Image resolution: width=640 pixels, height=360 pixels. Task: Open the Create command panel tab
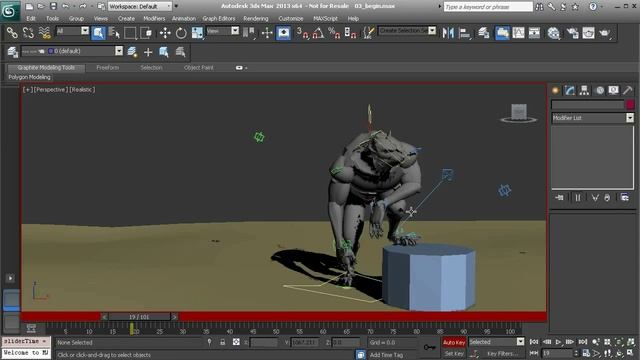click(555, 90)
